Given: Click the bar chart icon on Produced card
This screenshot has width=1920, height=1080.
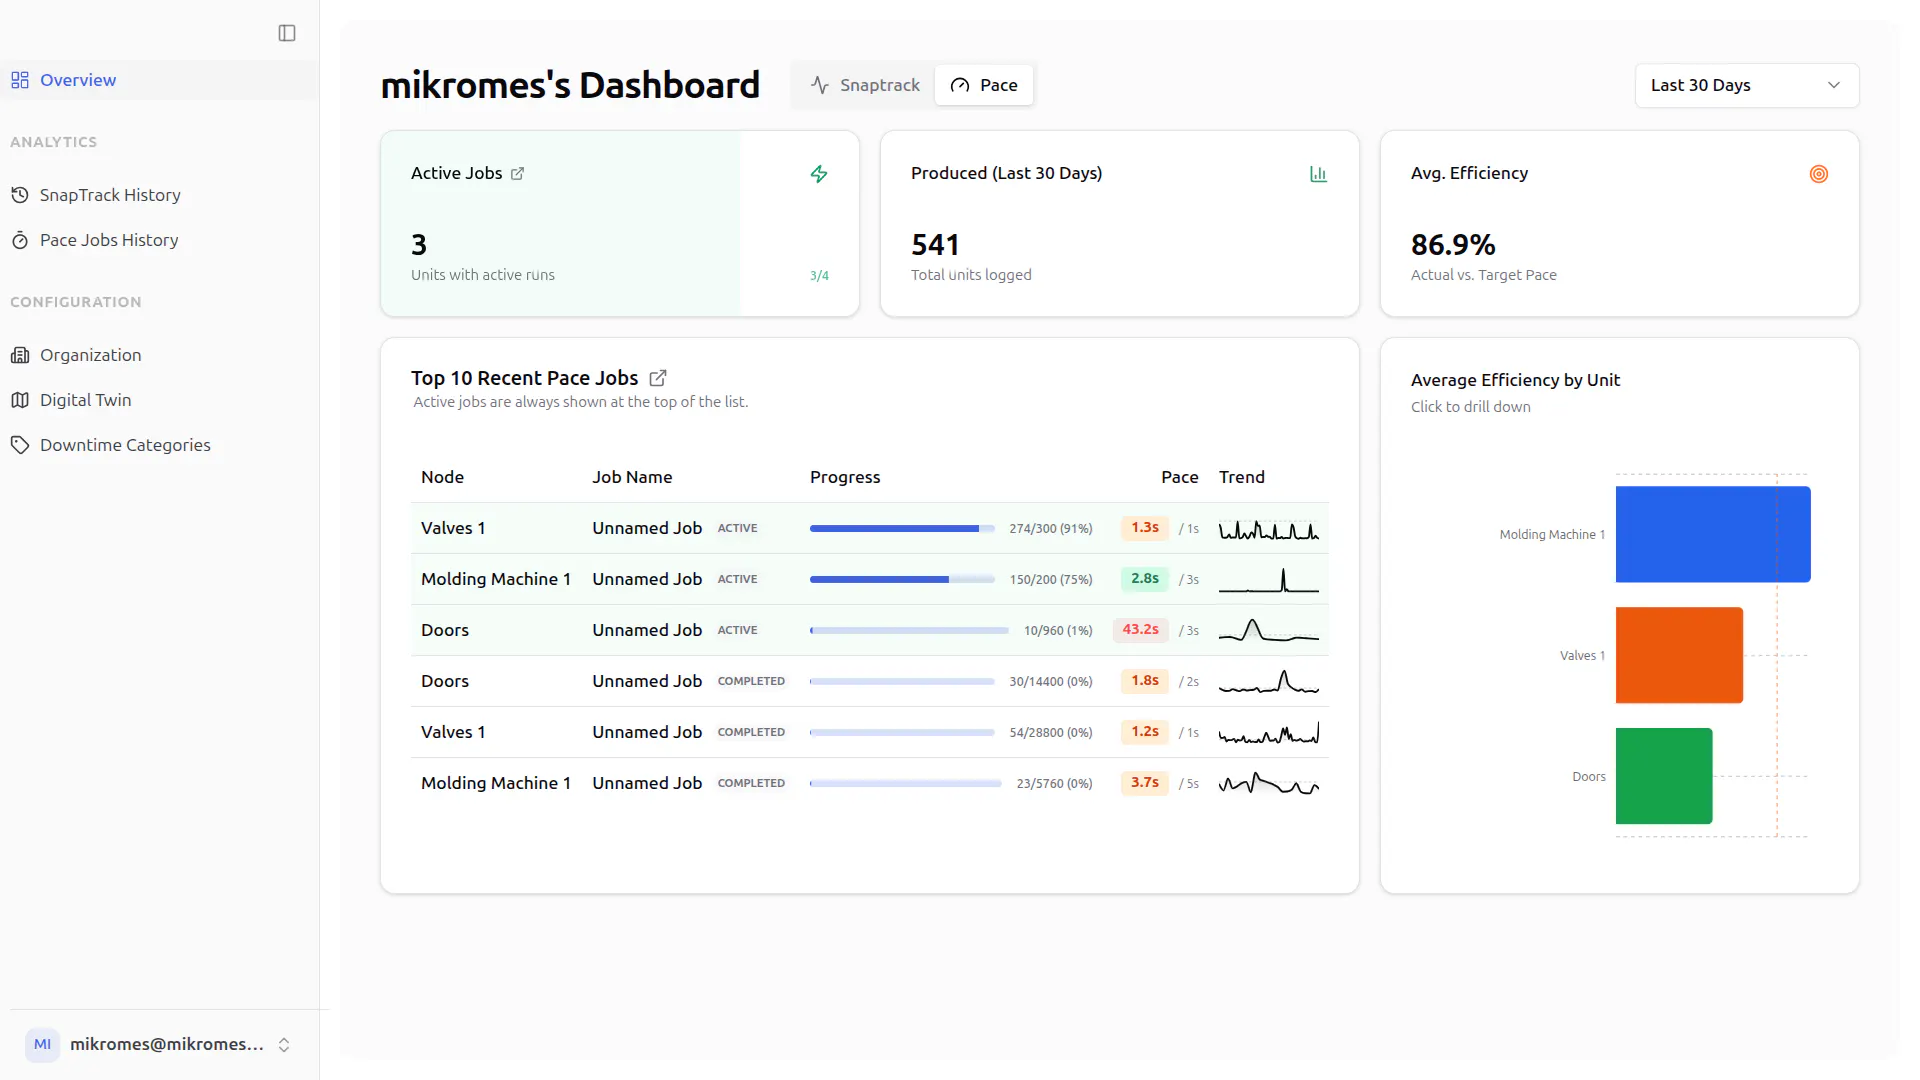Looking at the screenshot, I should point(1318,174).
